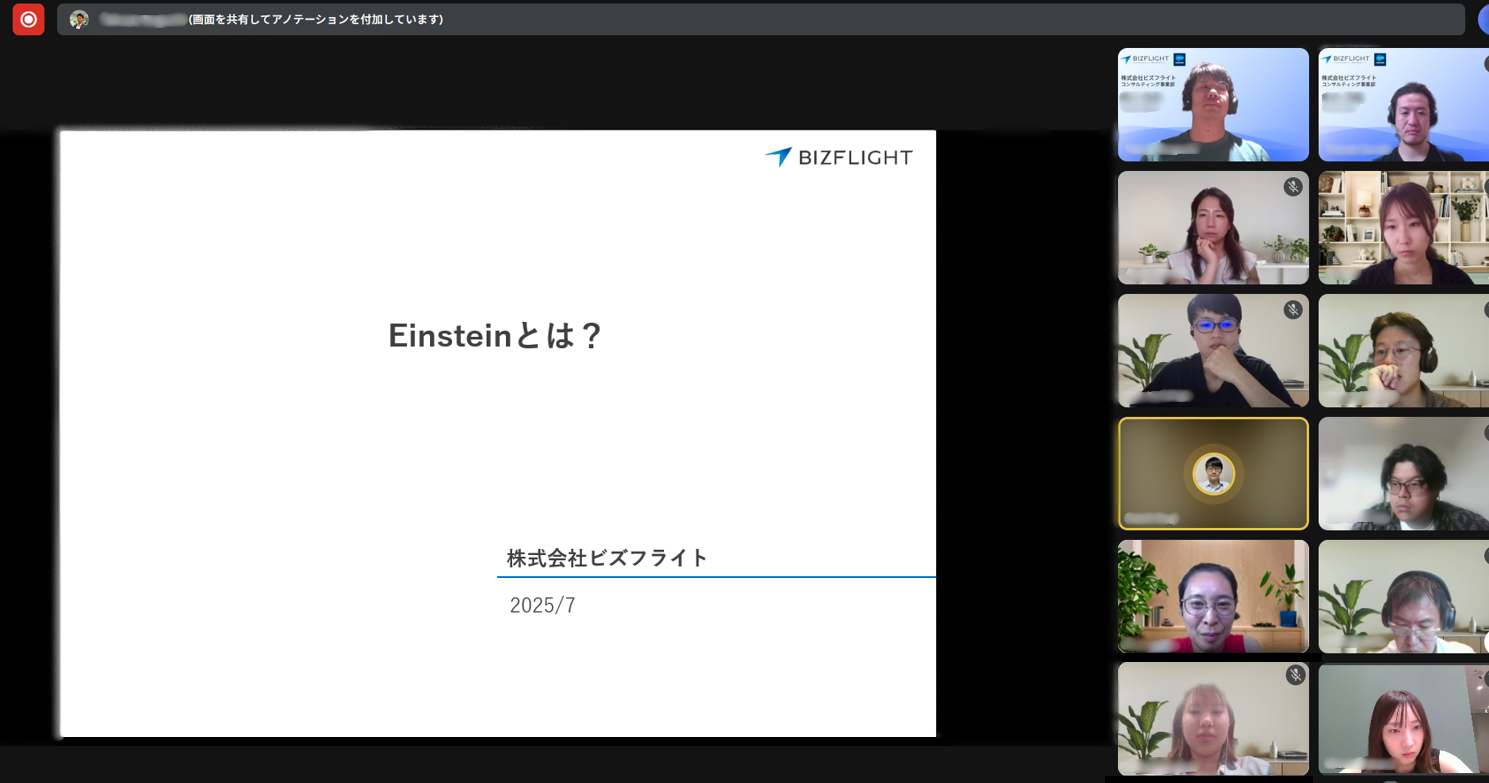Toggle the mute icon on the blue-glasses participant's tile
This screenshot has width=1489, height=783.
tap(1293, 311)
